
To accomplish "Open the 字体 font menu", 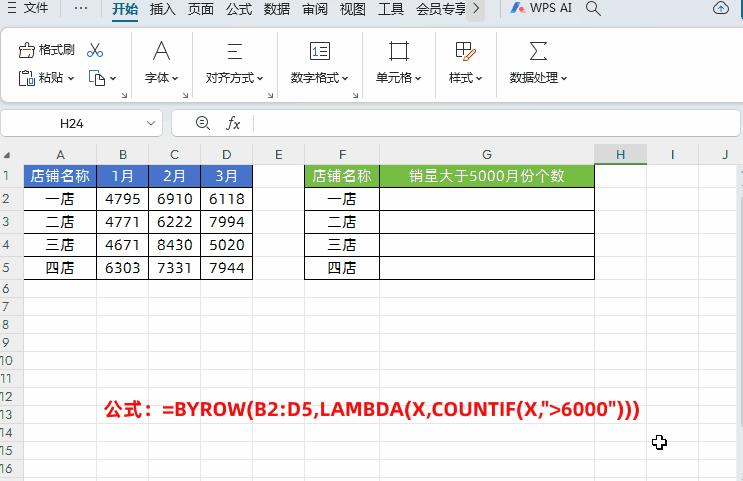I will click(x=162, y=62).
